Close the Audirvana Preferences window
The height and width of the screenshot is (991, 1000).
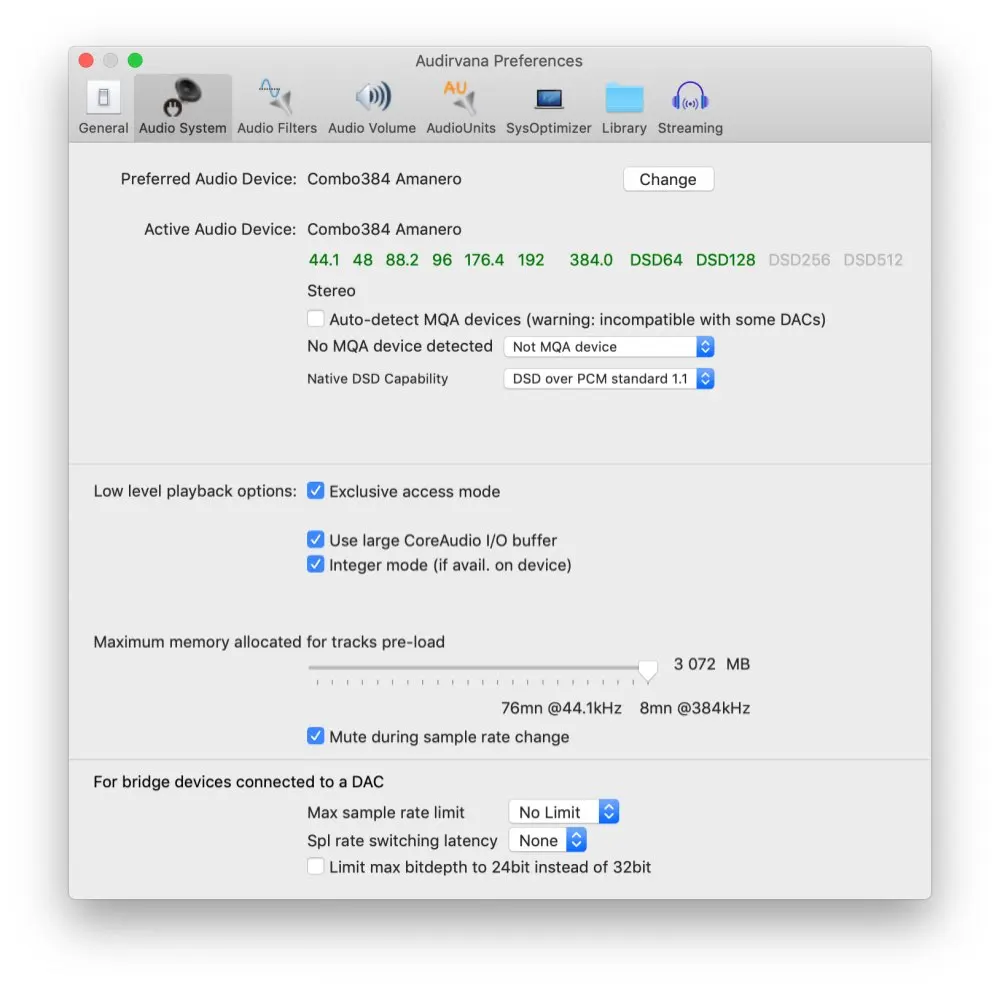(86, 61)
